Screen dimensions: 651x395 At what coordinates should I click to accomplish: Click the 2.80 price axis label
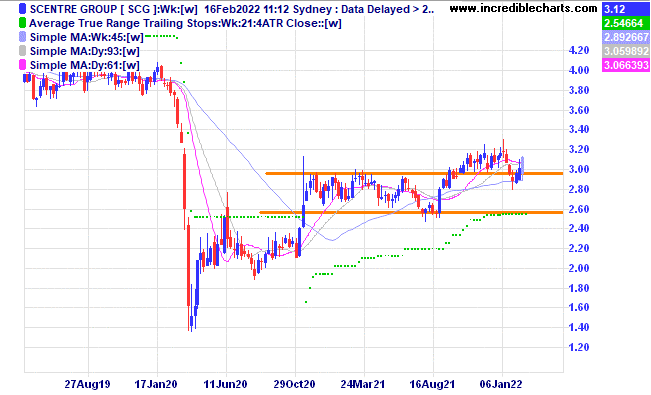click(579, 189)
